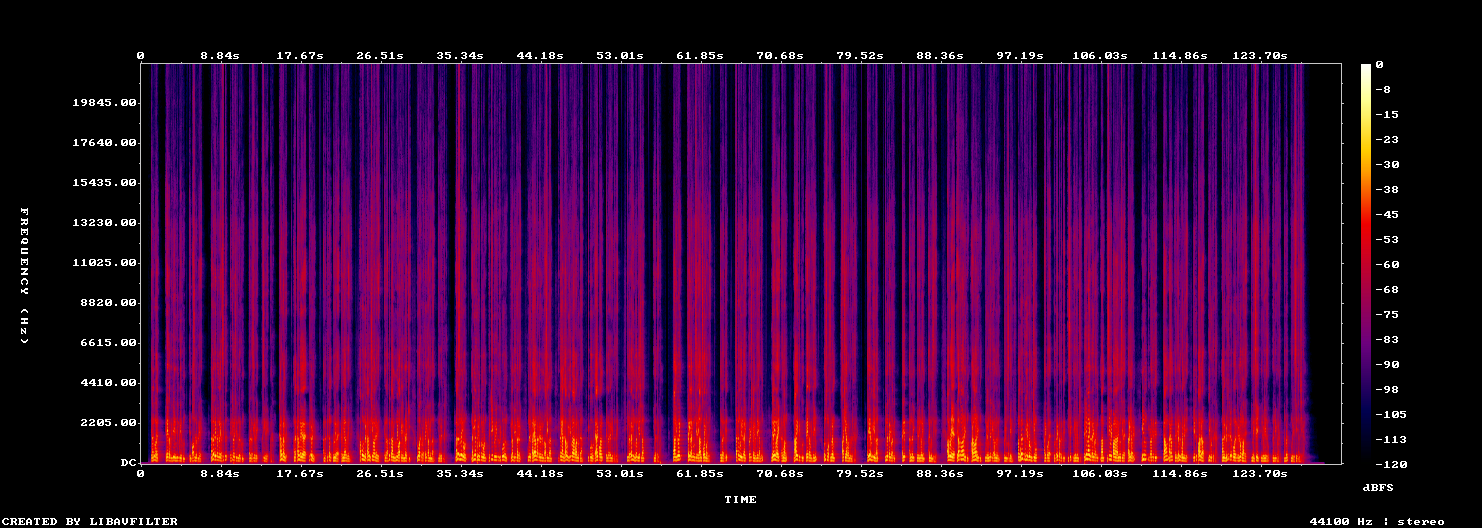Image resolution: width=1482 pixels, height=528 pixels.
Task: Click the dBFS unit label
Action: (1378, 487)
